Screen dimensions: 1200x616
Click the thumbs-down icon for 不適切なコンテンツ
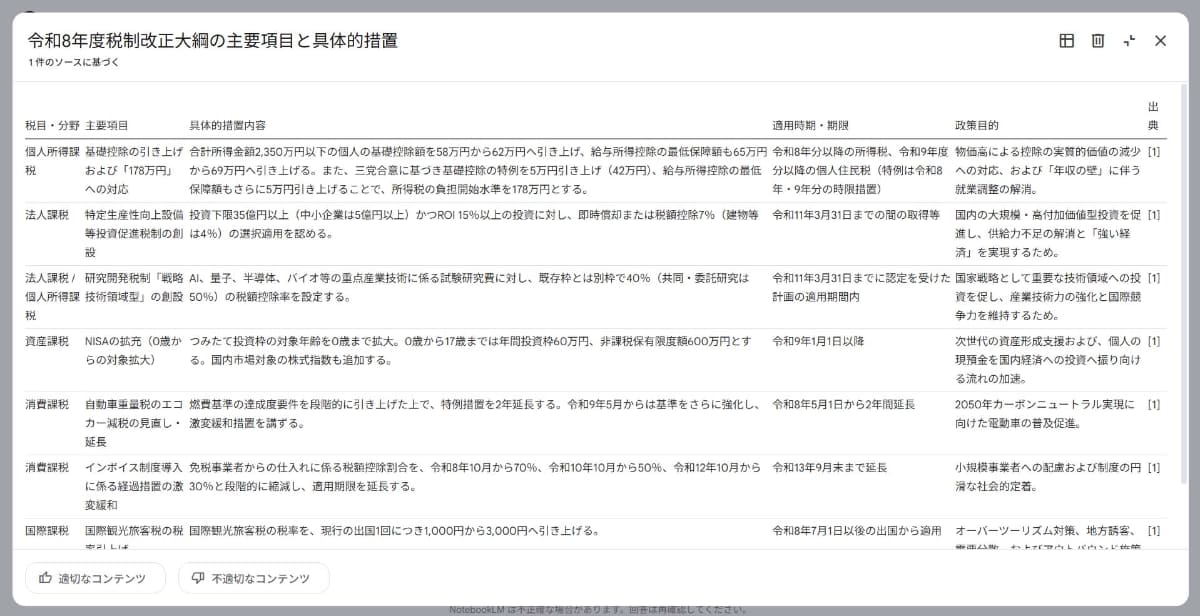coord(198,578)
